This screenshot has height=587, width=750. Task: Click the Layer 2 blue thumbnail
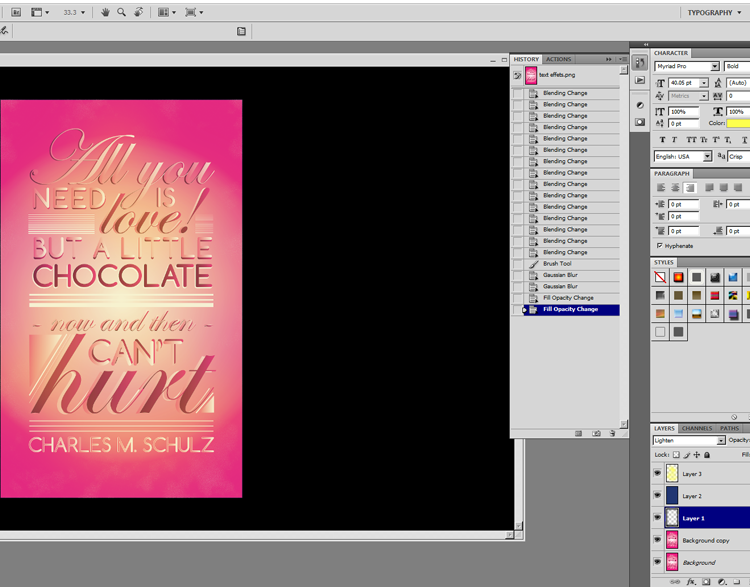[672, 496]
